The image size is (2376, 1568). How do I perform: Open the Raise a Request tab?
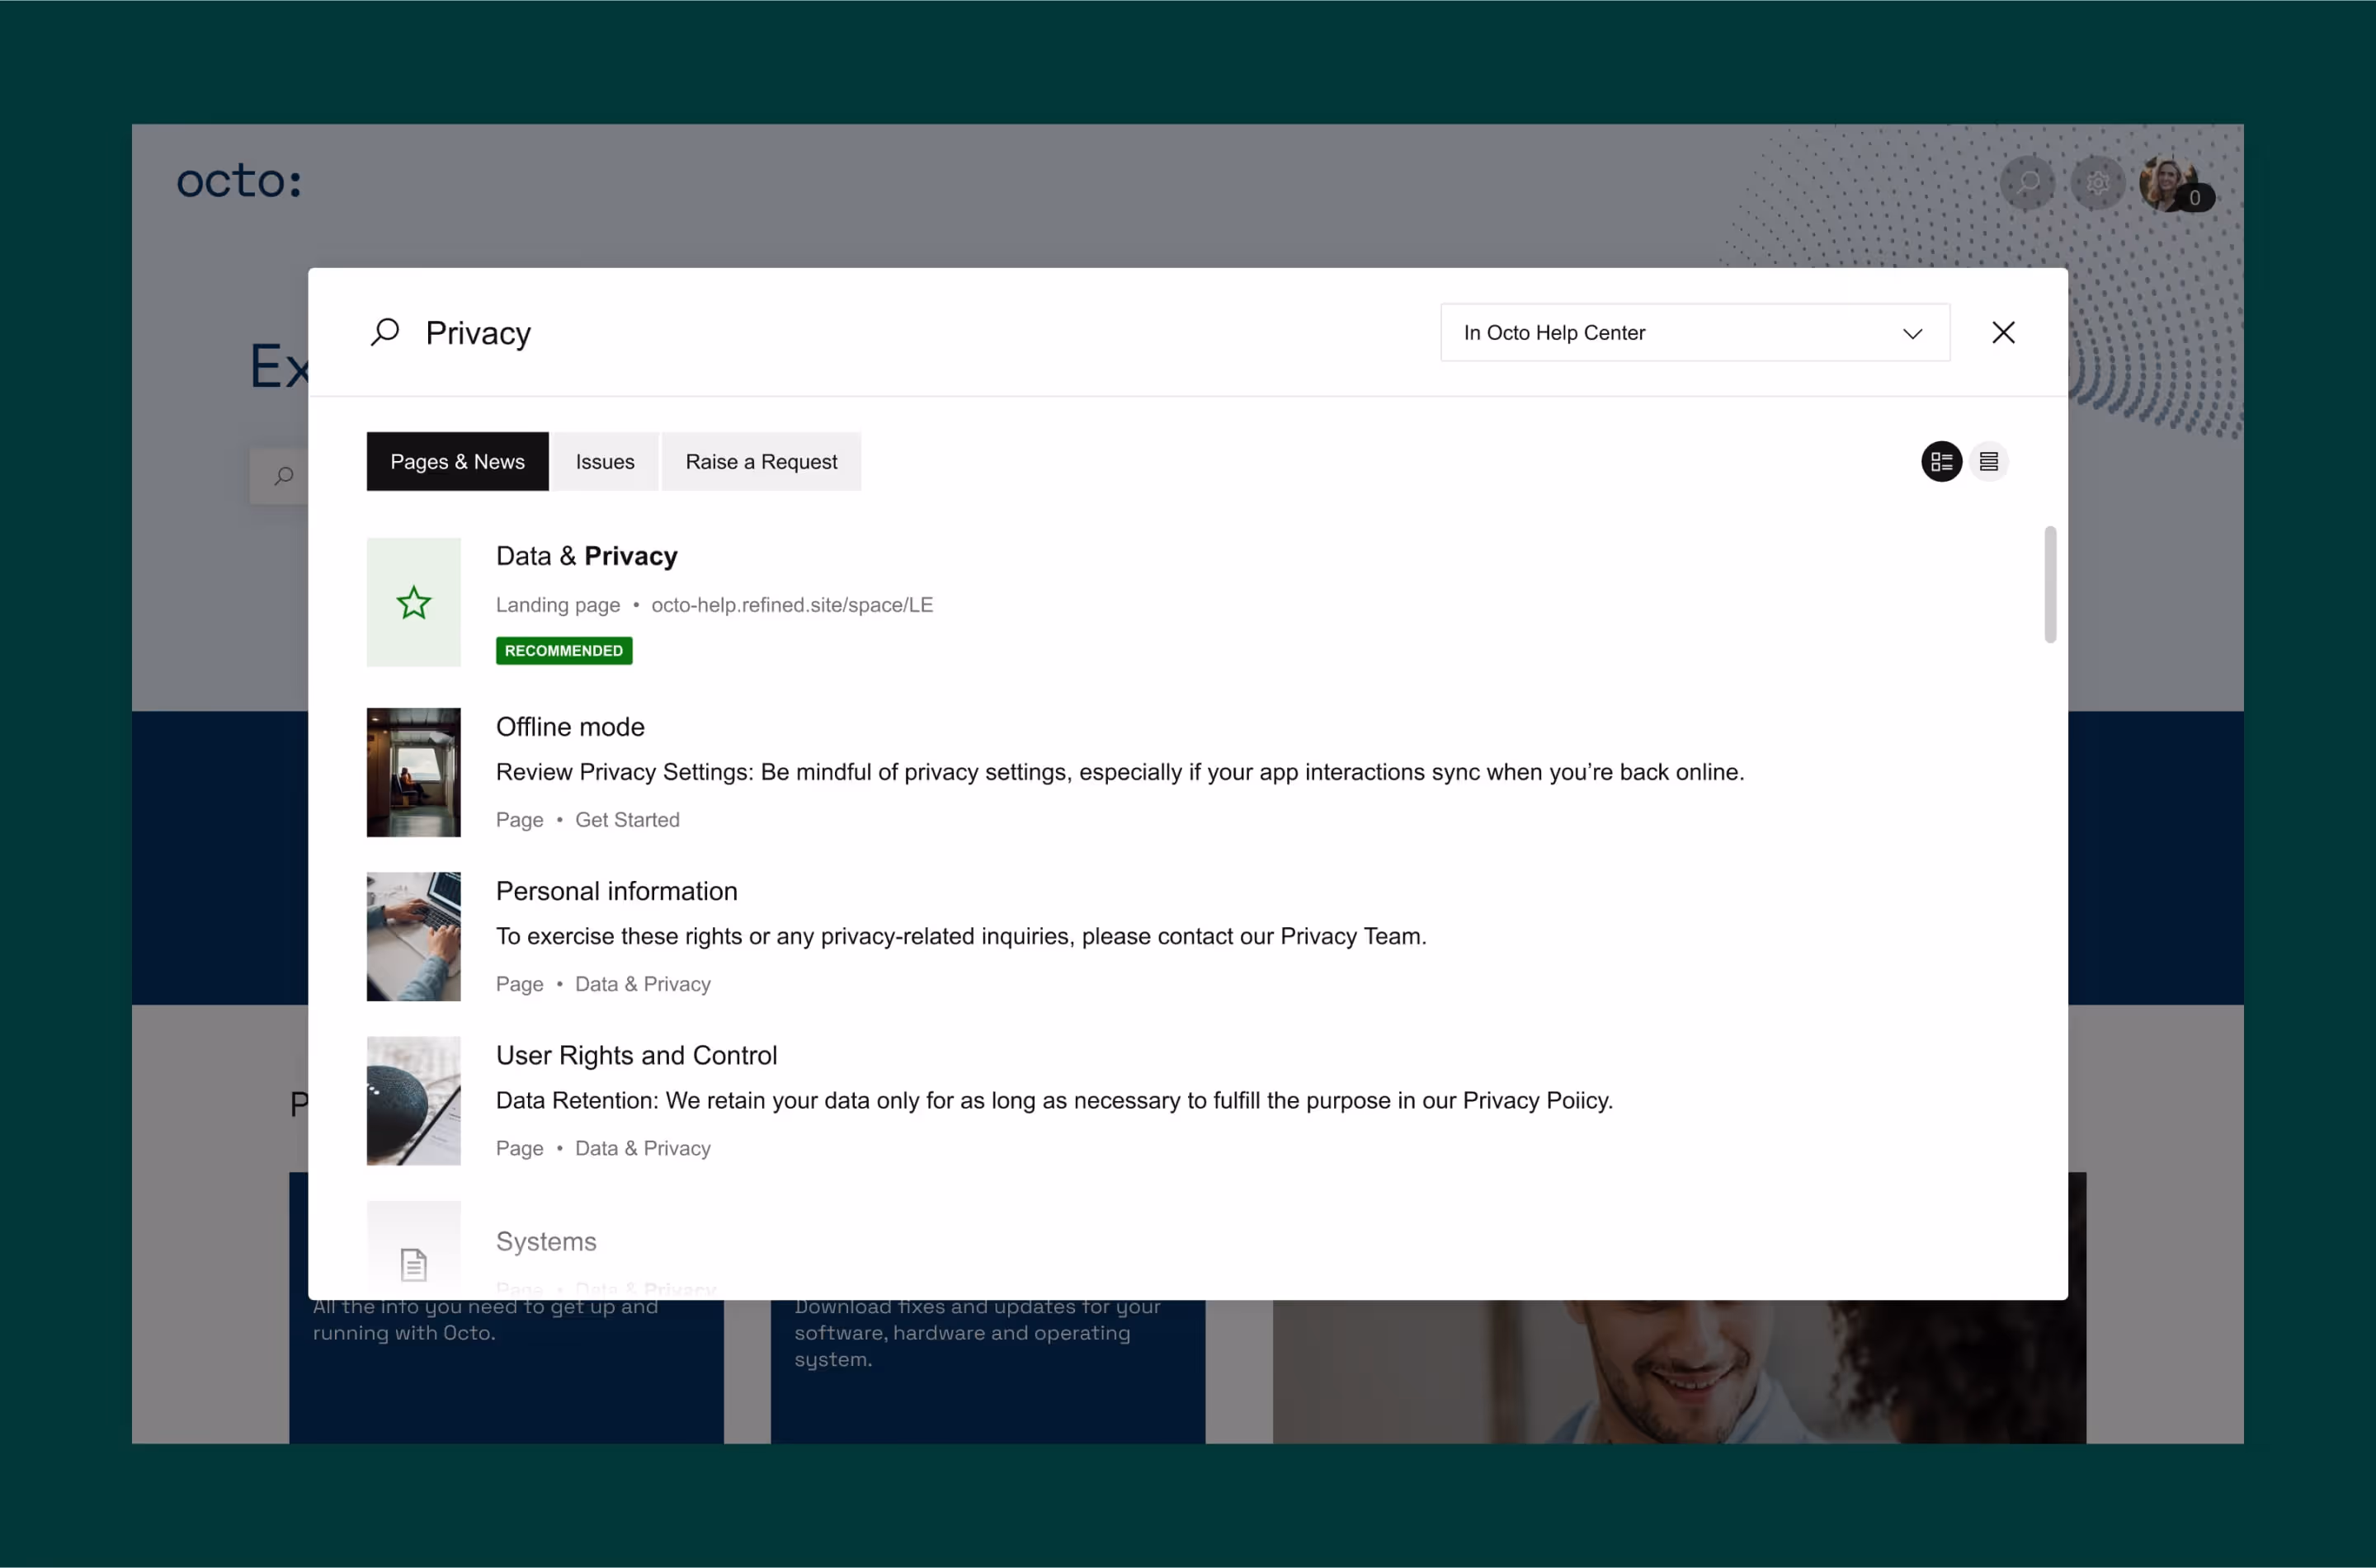click(761, 461)
